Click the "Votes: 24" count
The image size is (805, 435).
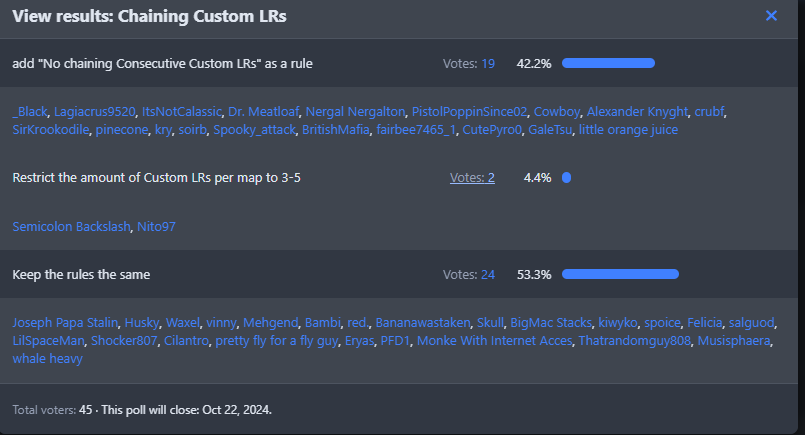pyautogui.click(x=469, y=274)
